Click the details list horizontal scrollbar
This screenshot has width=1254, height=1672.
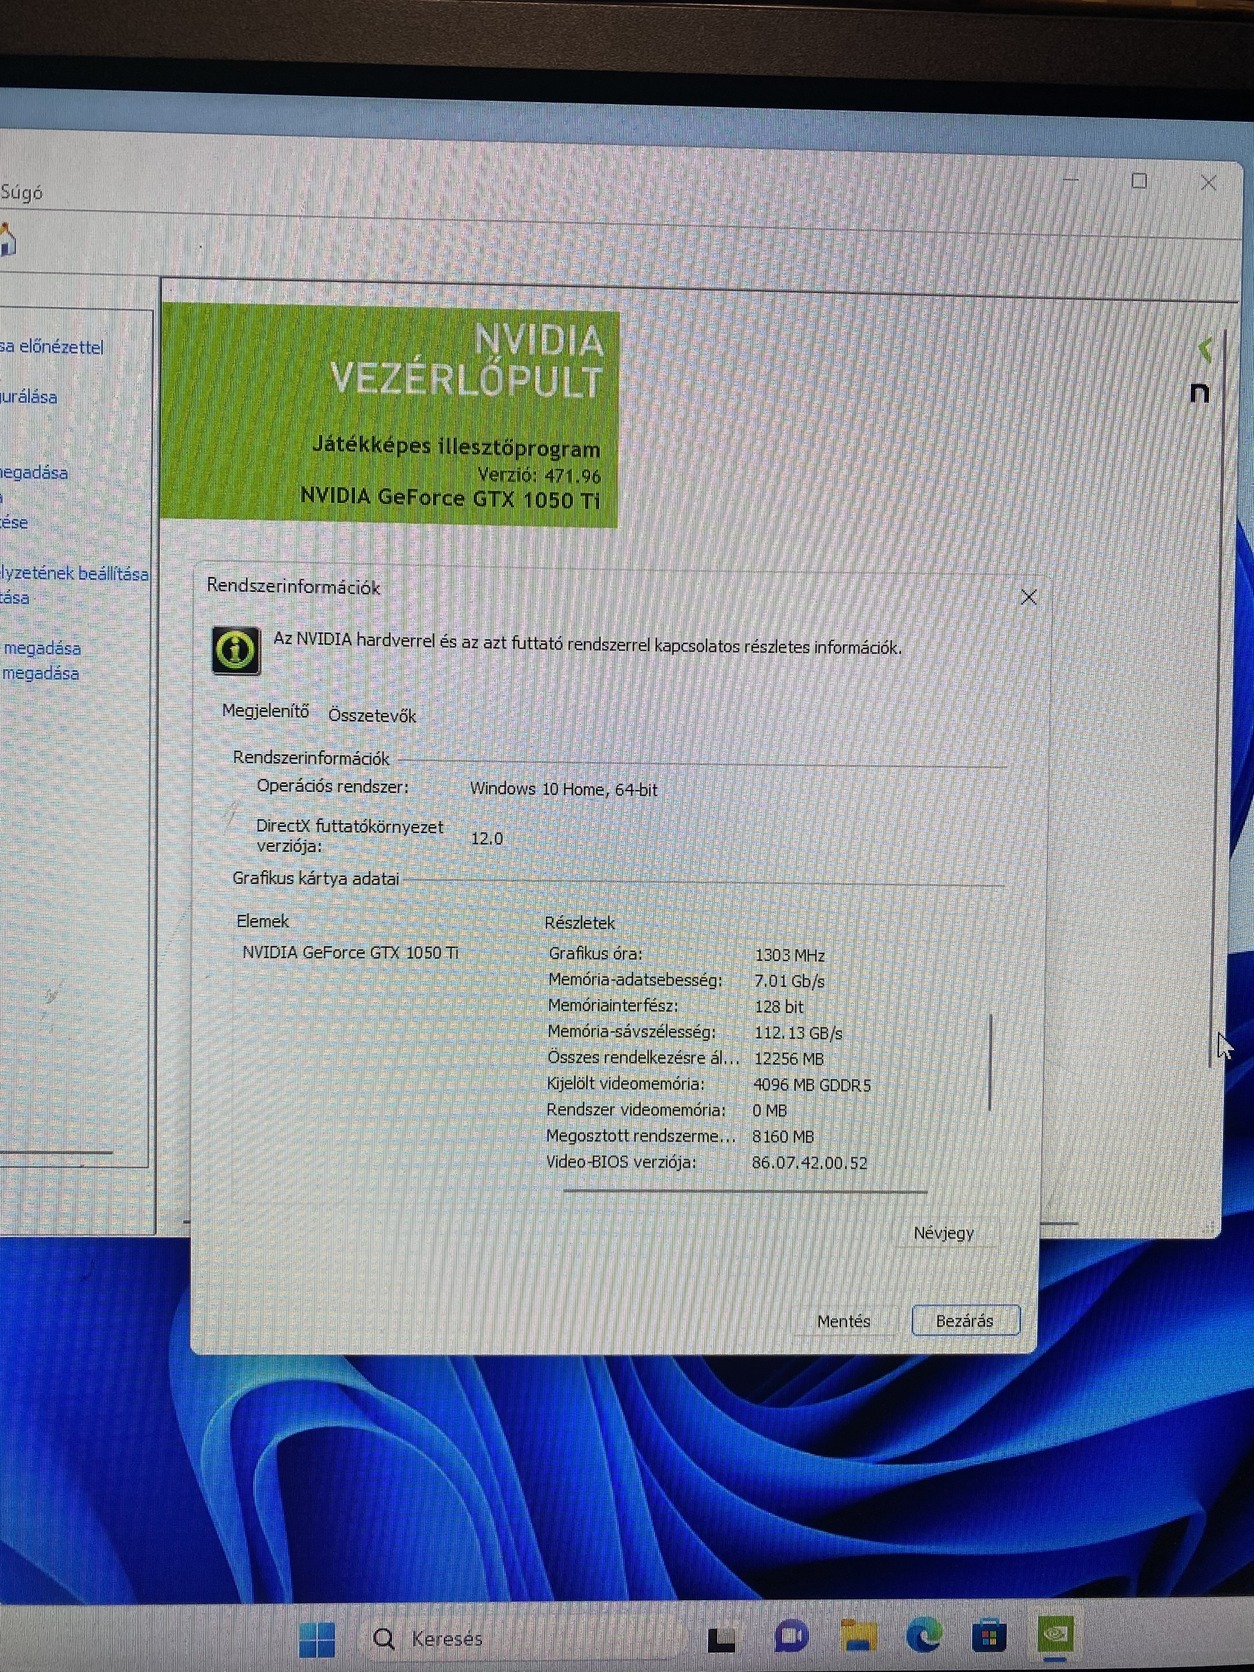click(745, 1191)
